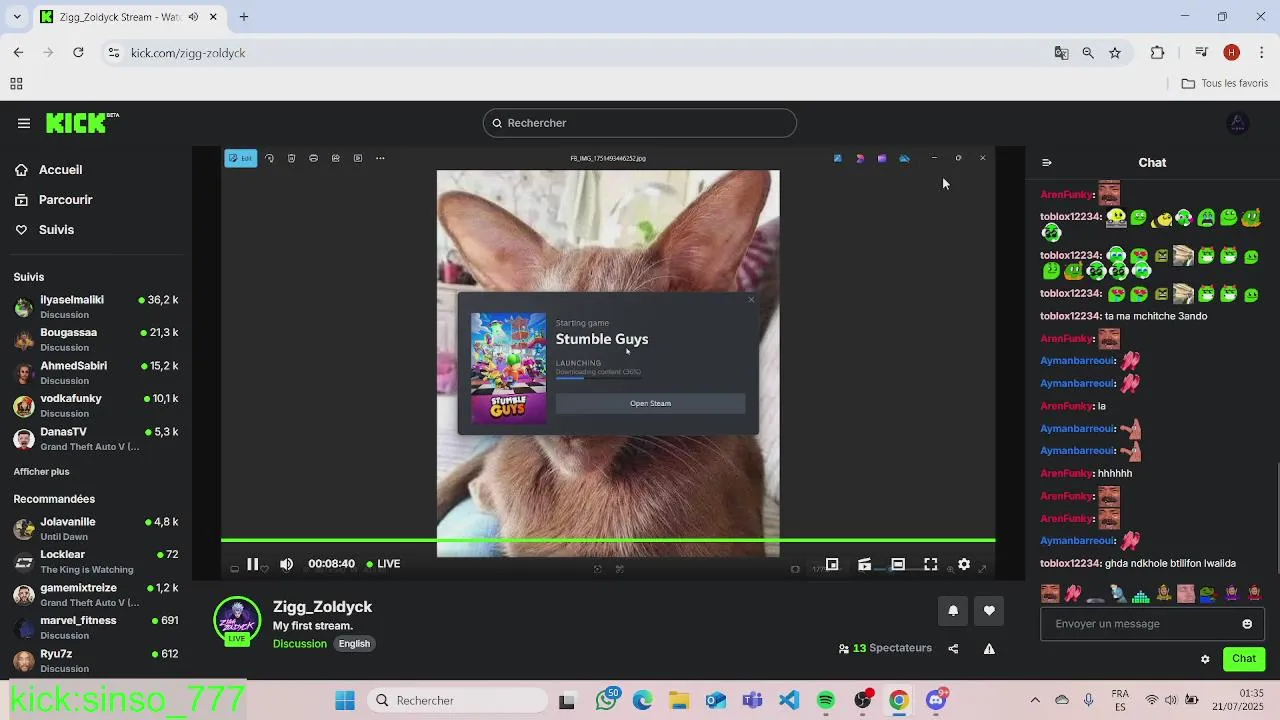Open a new Chrome tab
This screenshot has height=720, width=1280.
coord(244,17)
